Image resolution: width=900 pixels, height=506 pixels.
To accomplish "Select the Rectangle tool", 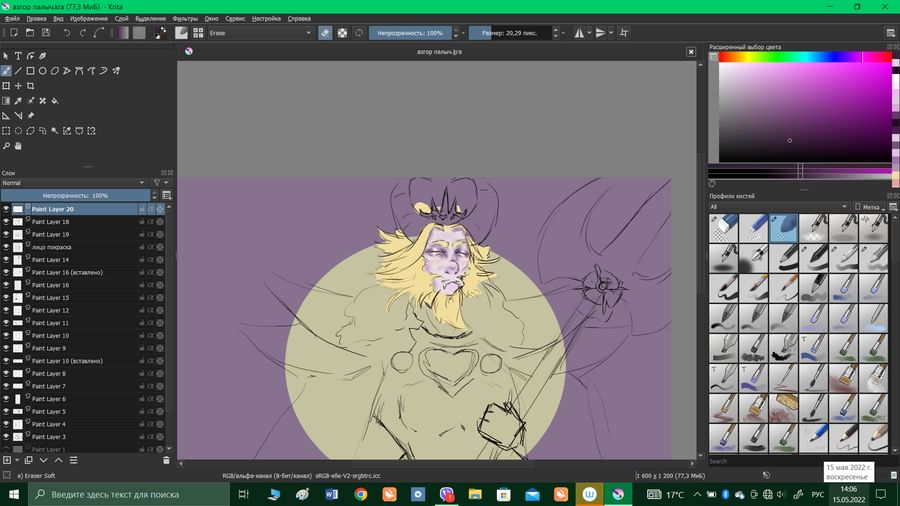I will [30, 71].
